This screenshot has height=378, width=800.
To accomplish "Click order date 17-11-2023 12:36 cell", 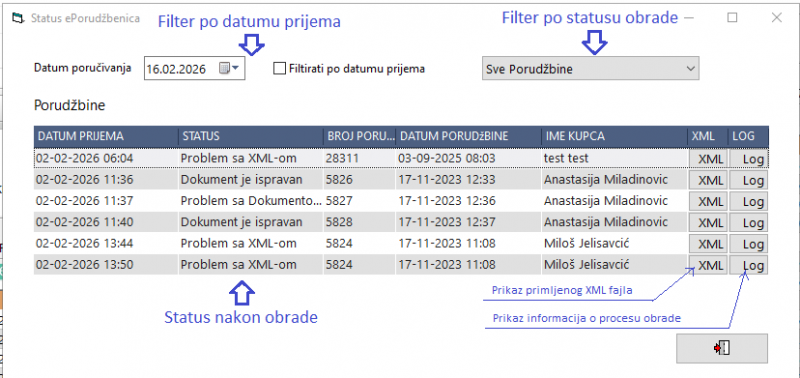I will coord(468,201).
